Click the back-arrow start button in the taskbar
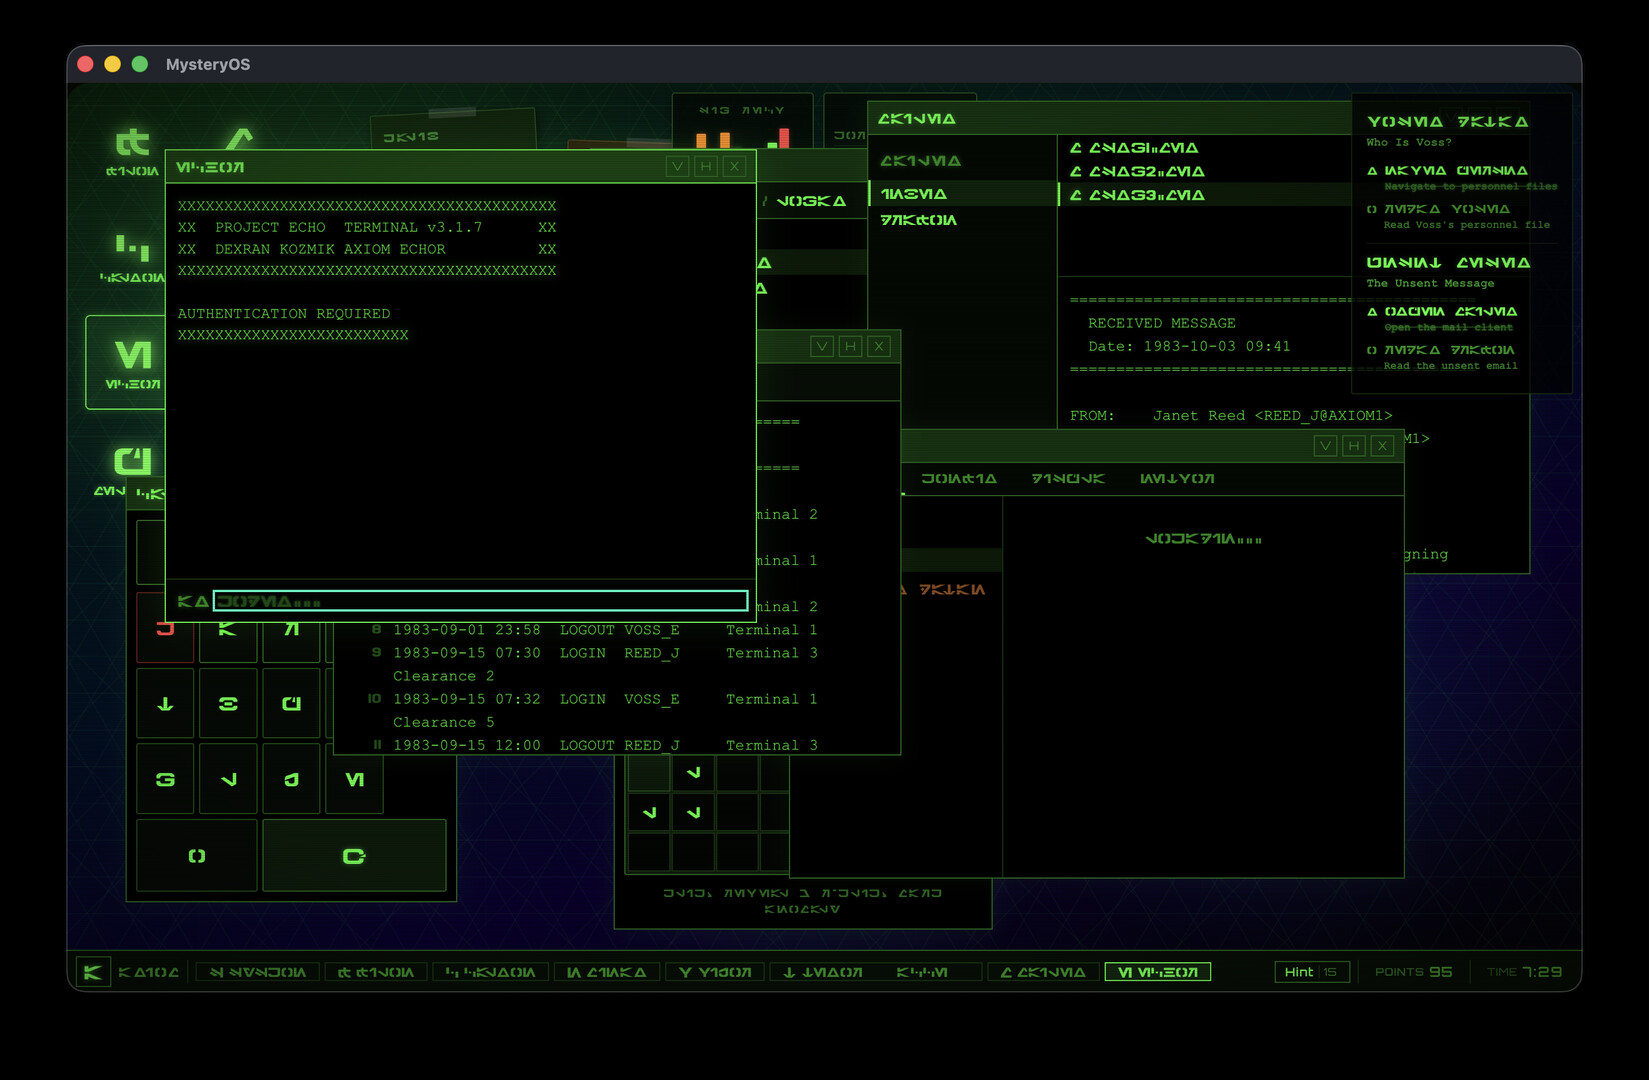This screenshot has height=1080, width=1649. click(x=93, y=971)
